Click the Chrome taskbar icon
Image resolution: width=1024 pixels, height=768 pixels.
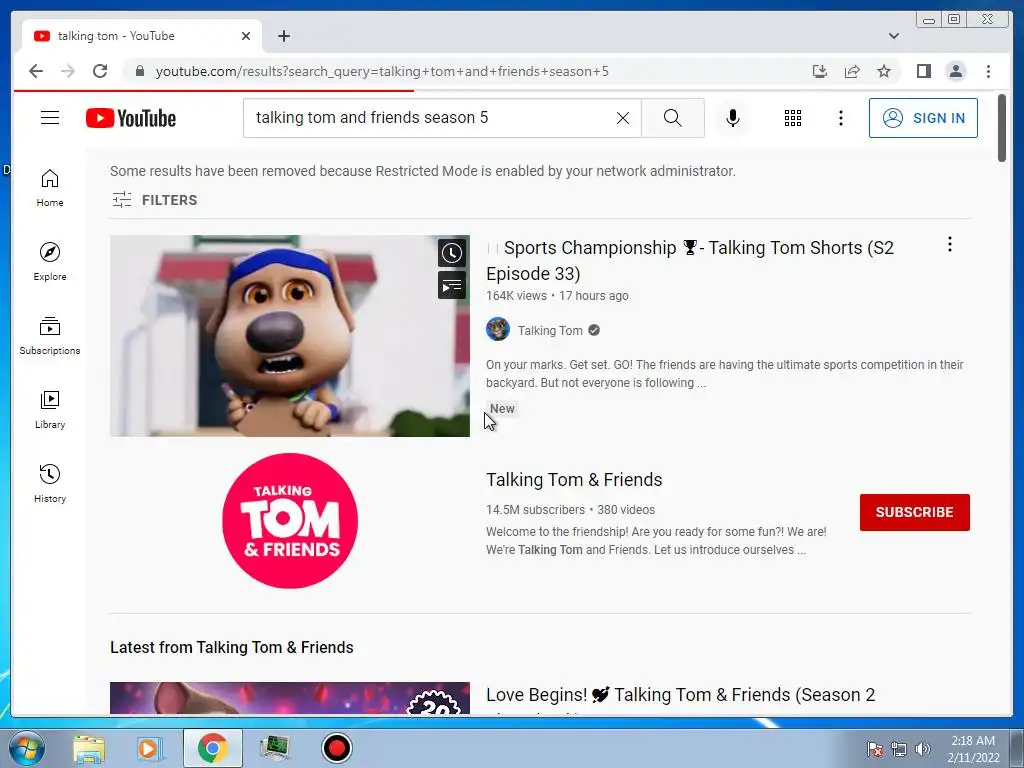[212, 748]
